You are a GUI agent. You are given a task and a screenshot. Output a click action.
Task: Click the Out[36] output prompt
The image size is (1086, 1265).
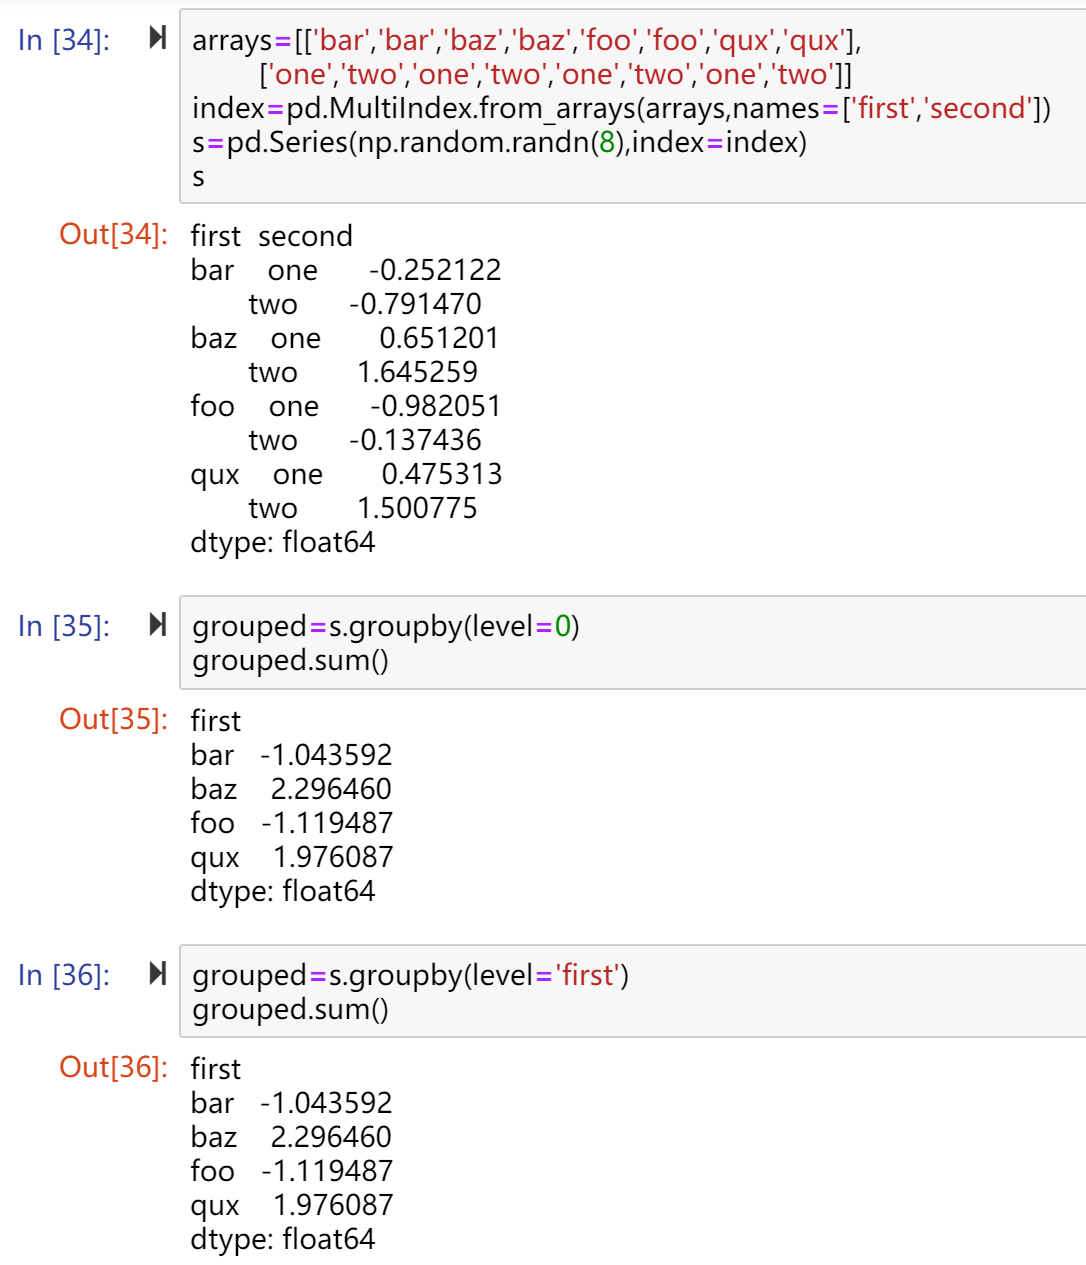tap(113, 1067)
